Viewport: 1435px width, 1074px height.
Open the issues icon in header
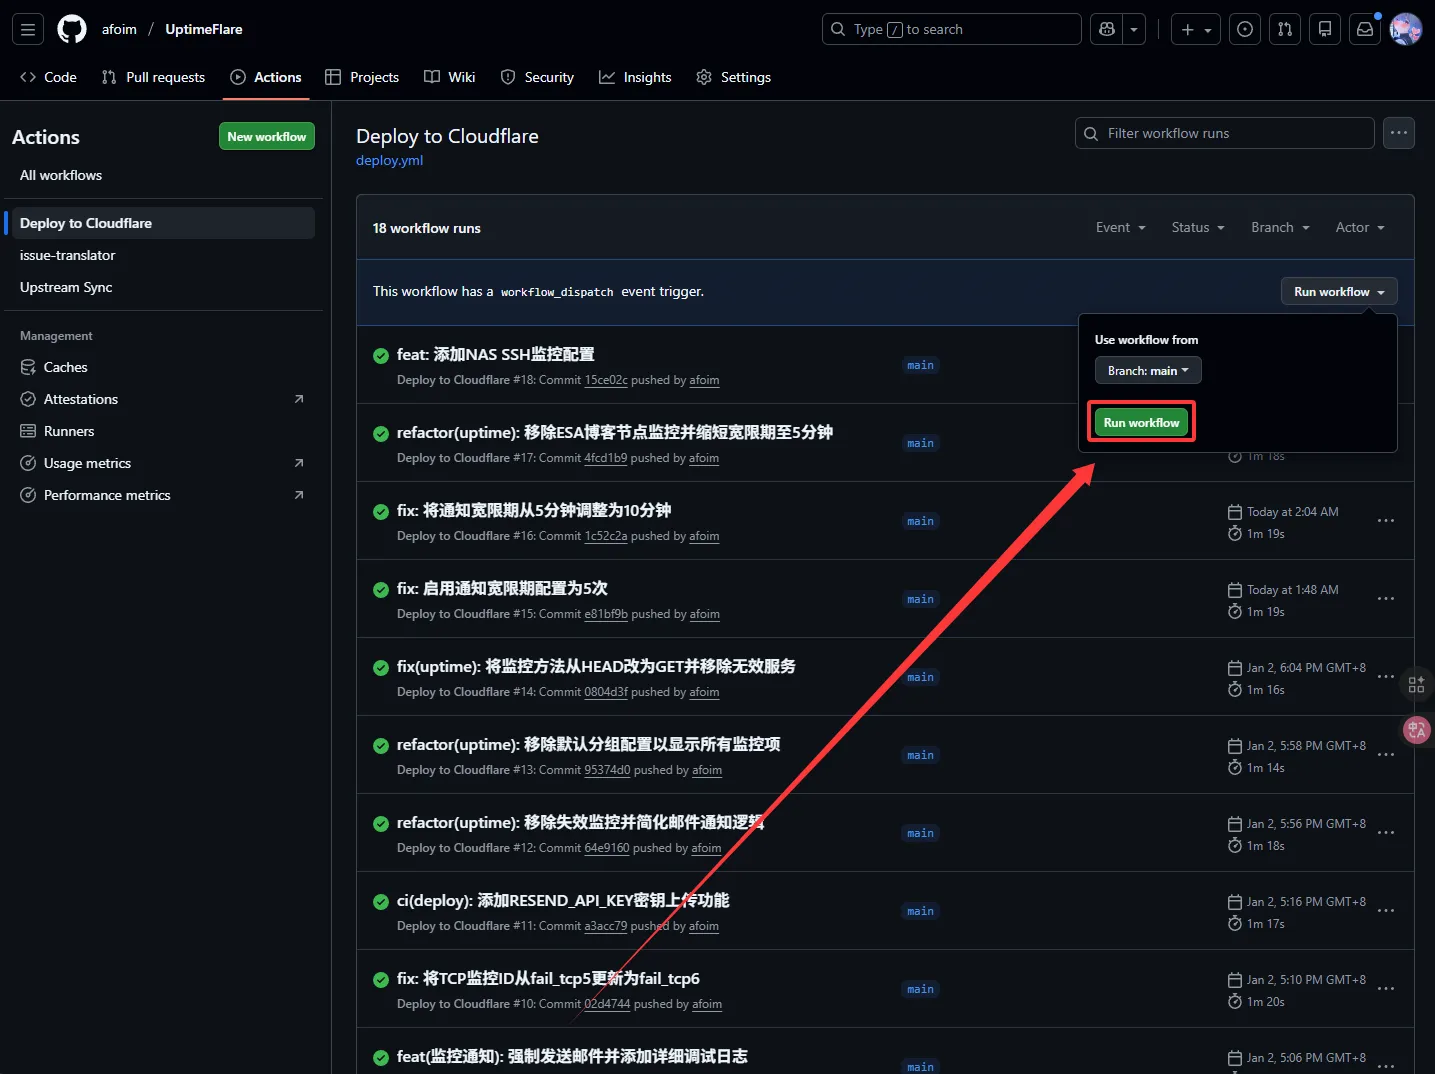[x=1245, y=29]
